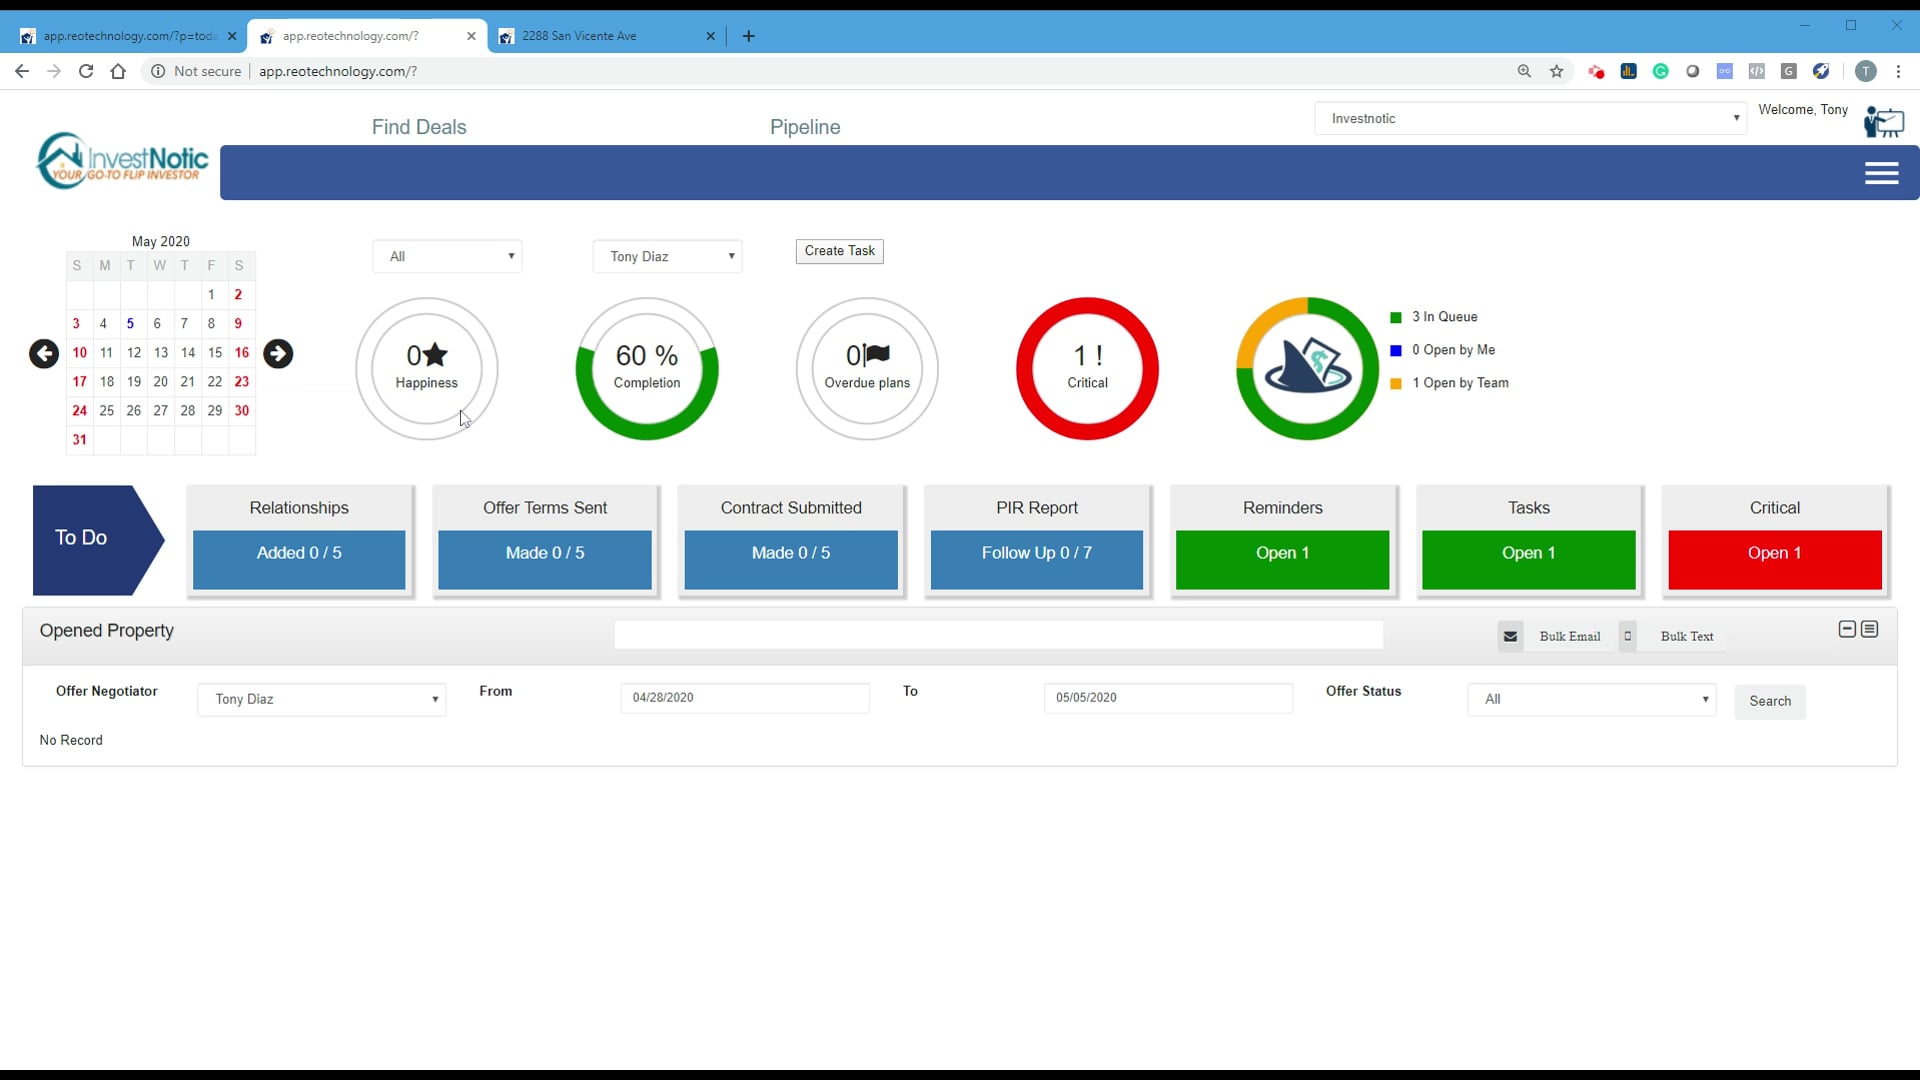Click the green In Queue legend swatch

pos(1396,318)
